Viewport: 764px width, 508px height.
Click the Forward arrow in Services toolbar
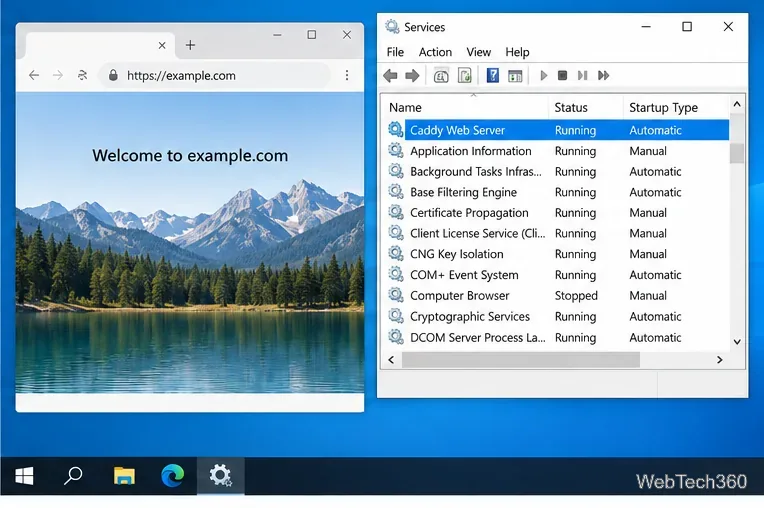(x=412, y=75)
